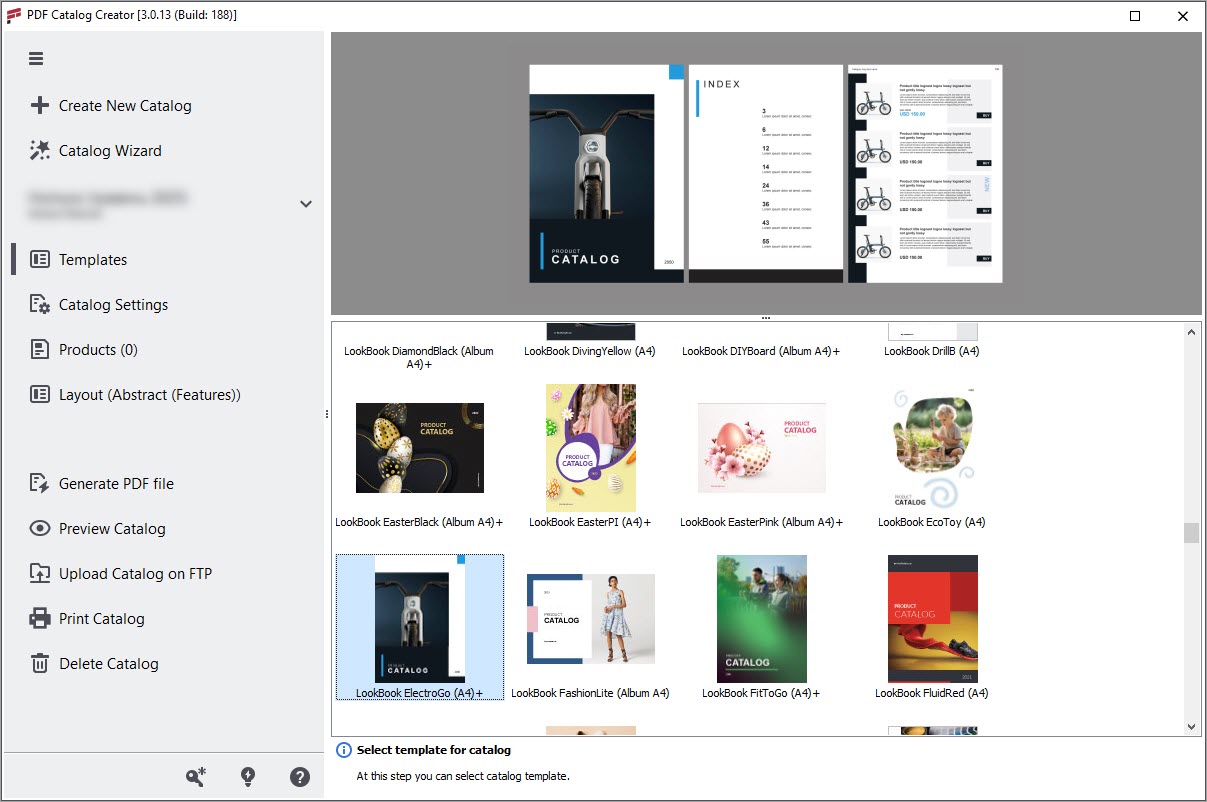
Task: Click the Create New Catalog plus icon
Action: pos(39,105)
